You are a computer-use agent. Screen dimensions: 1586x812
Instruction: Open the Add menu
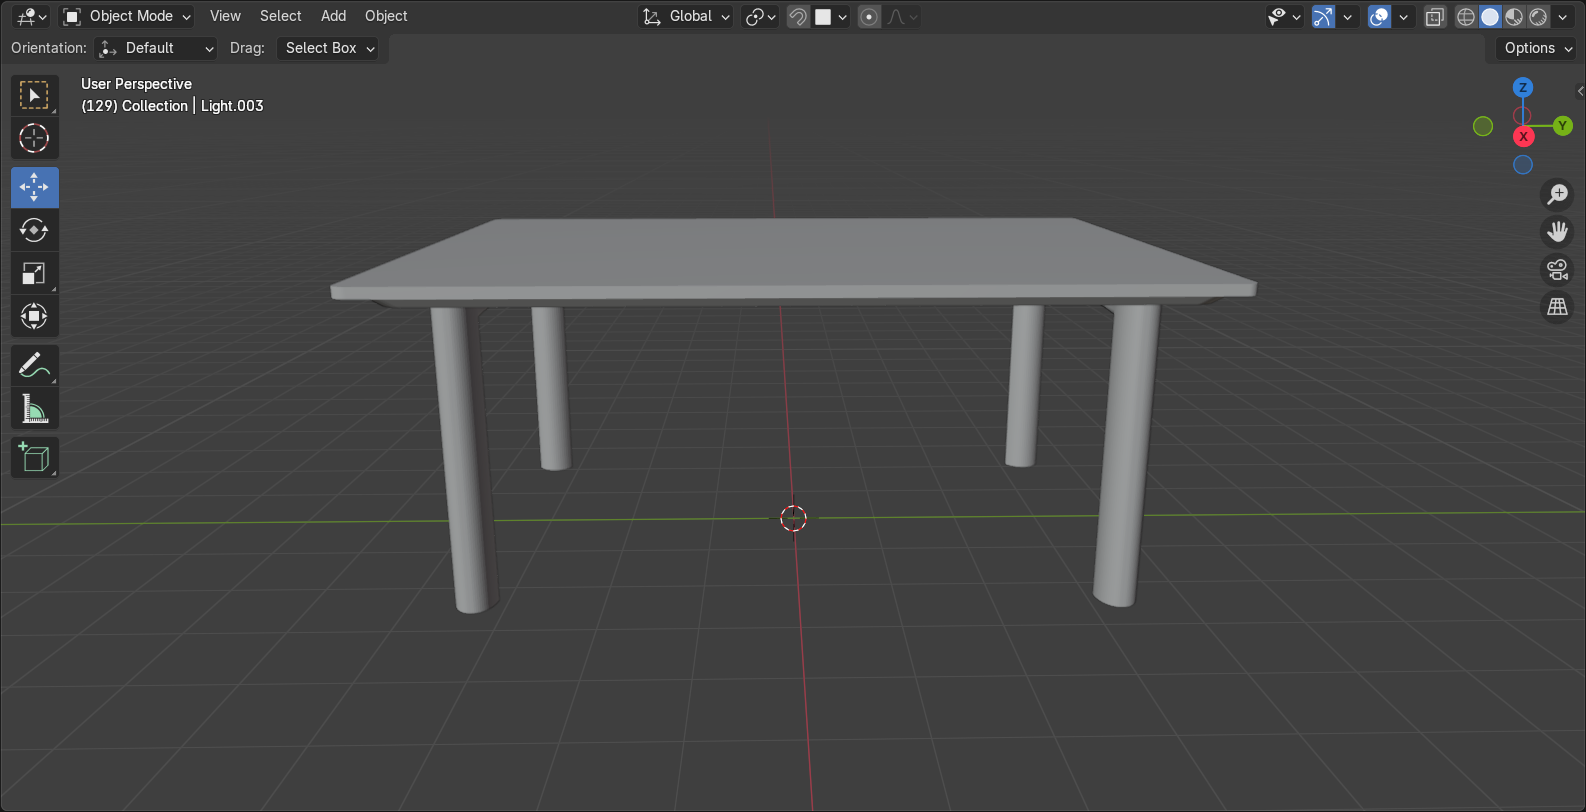[x=333, y=16]
